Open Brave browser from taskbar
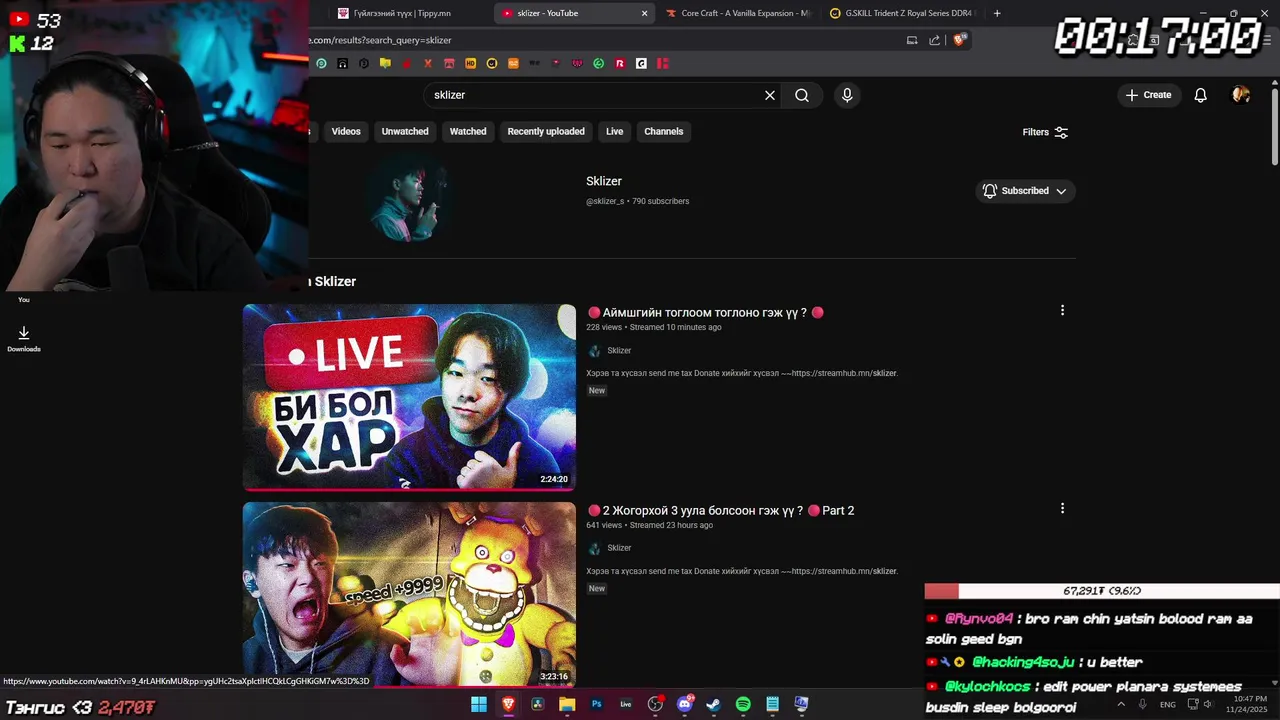The image size is (1280, 720). click(508, 704)
